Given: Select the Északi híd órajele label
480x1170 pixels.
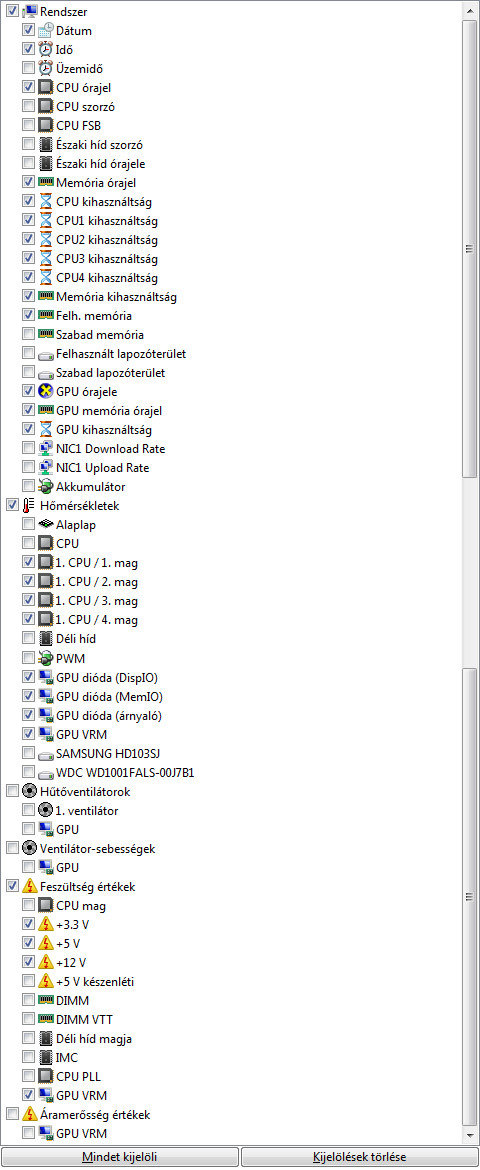Looking at the screenshot, I should pos(101,163).
